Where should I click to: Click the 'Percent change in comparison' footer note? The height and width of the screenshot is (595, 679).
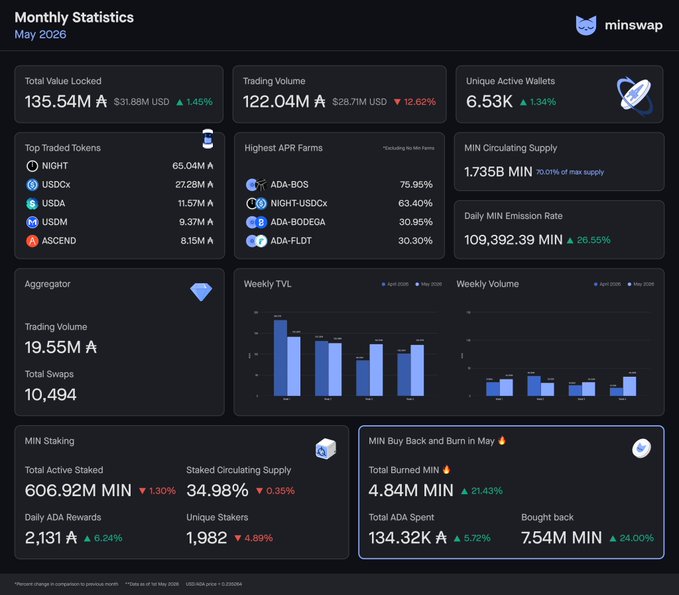[66, 584]
